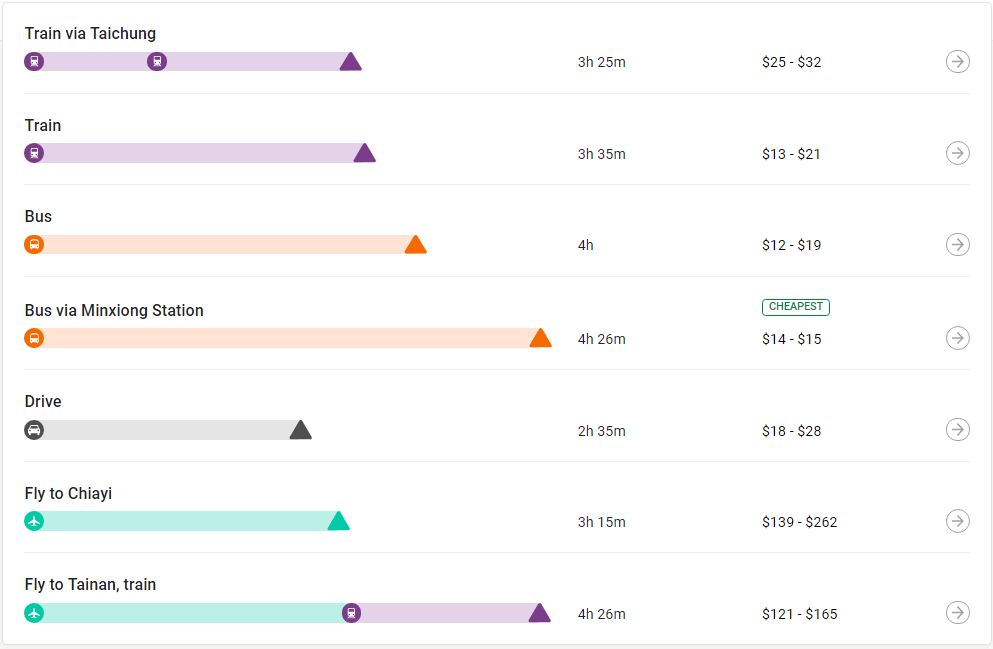Screen dimensions: 993x649
Task: Click the bus icon on the Bus route bar
Action: click(34, 245)
